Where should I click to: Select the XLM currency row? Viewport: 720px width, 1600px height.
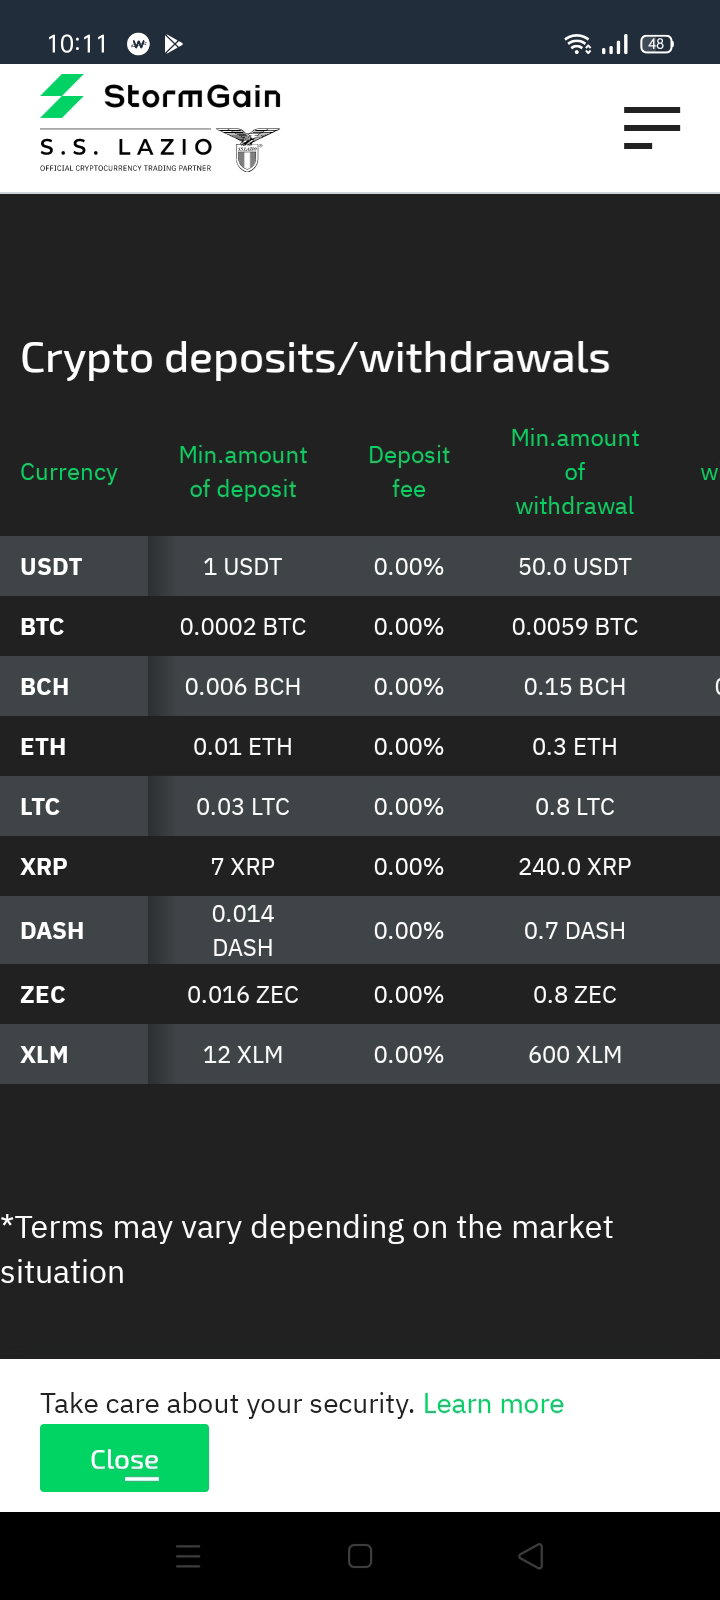point(360,1054)
